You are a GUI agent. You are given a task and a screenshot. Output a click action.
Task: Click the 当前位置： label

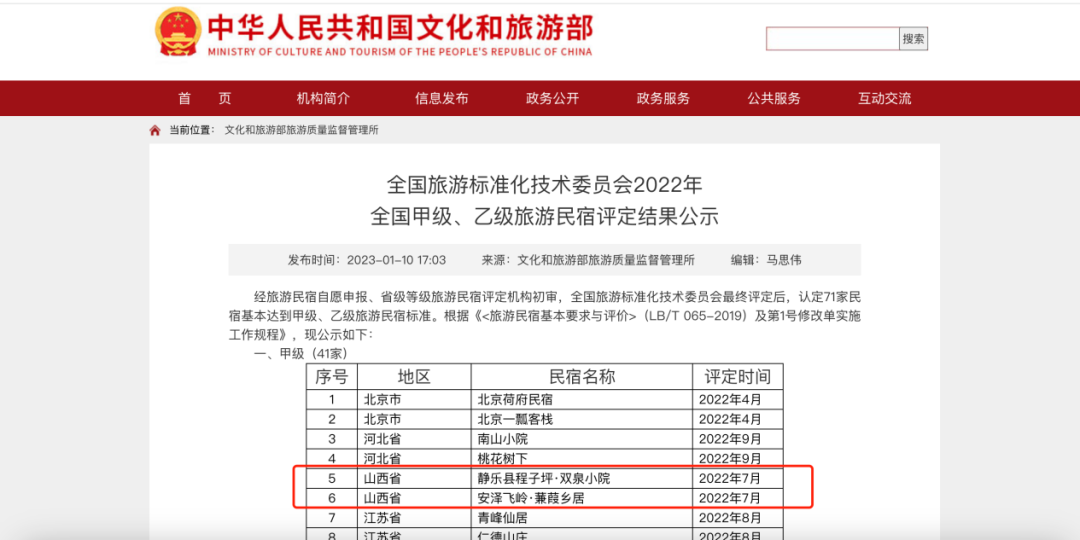click(x=192, y=130)
